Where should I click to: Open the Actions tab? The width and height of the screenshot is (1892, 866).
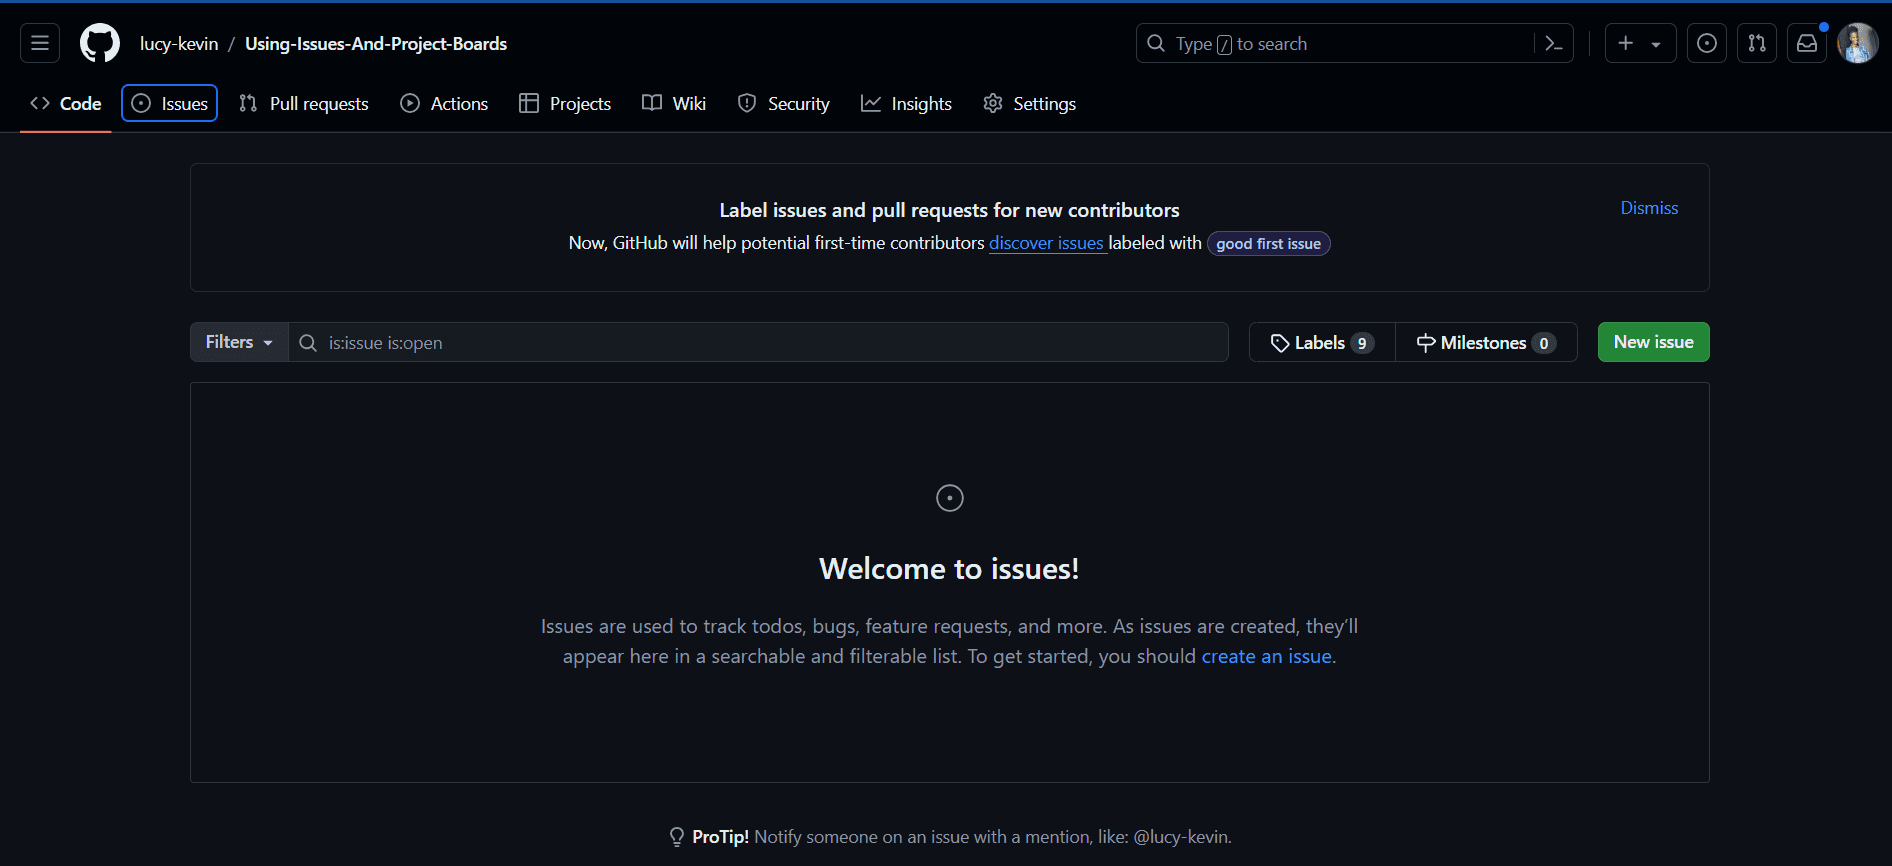click(x=444, y=103)
